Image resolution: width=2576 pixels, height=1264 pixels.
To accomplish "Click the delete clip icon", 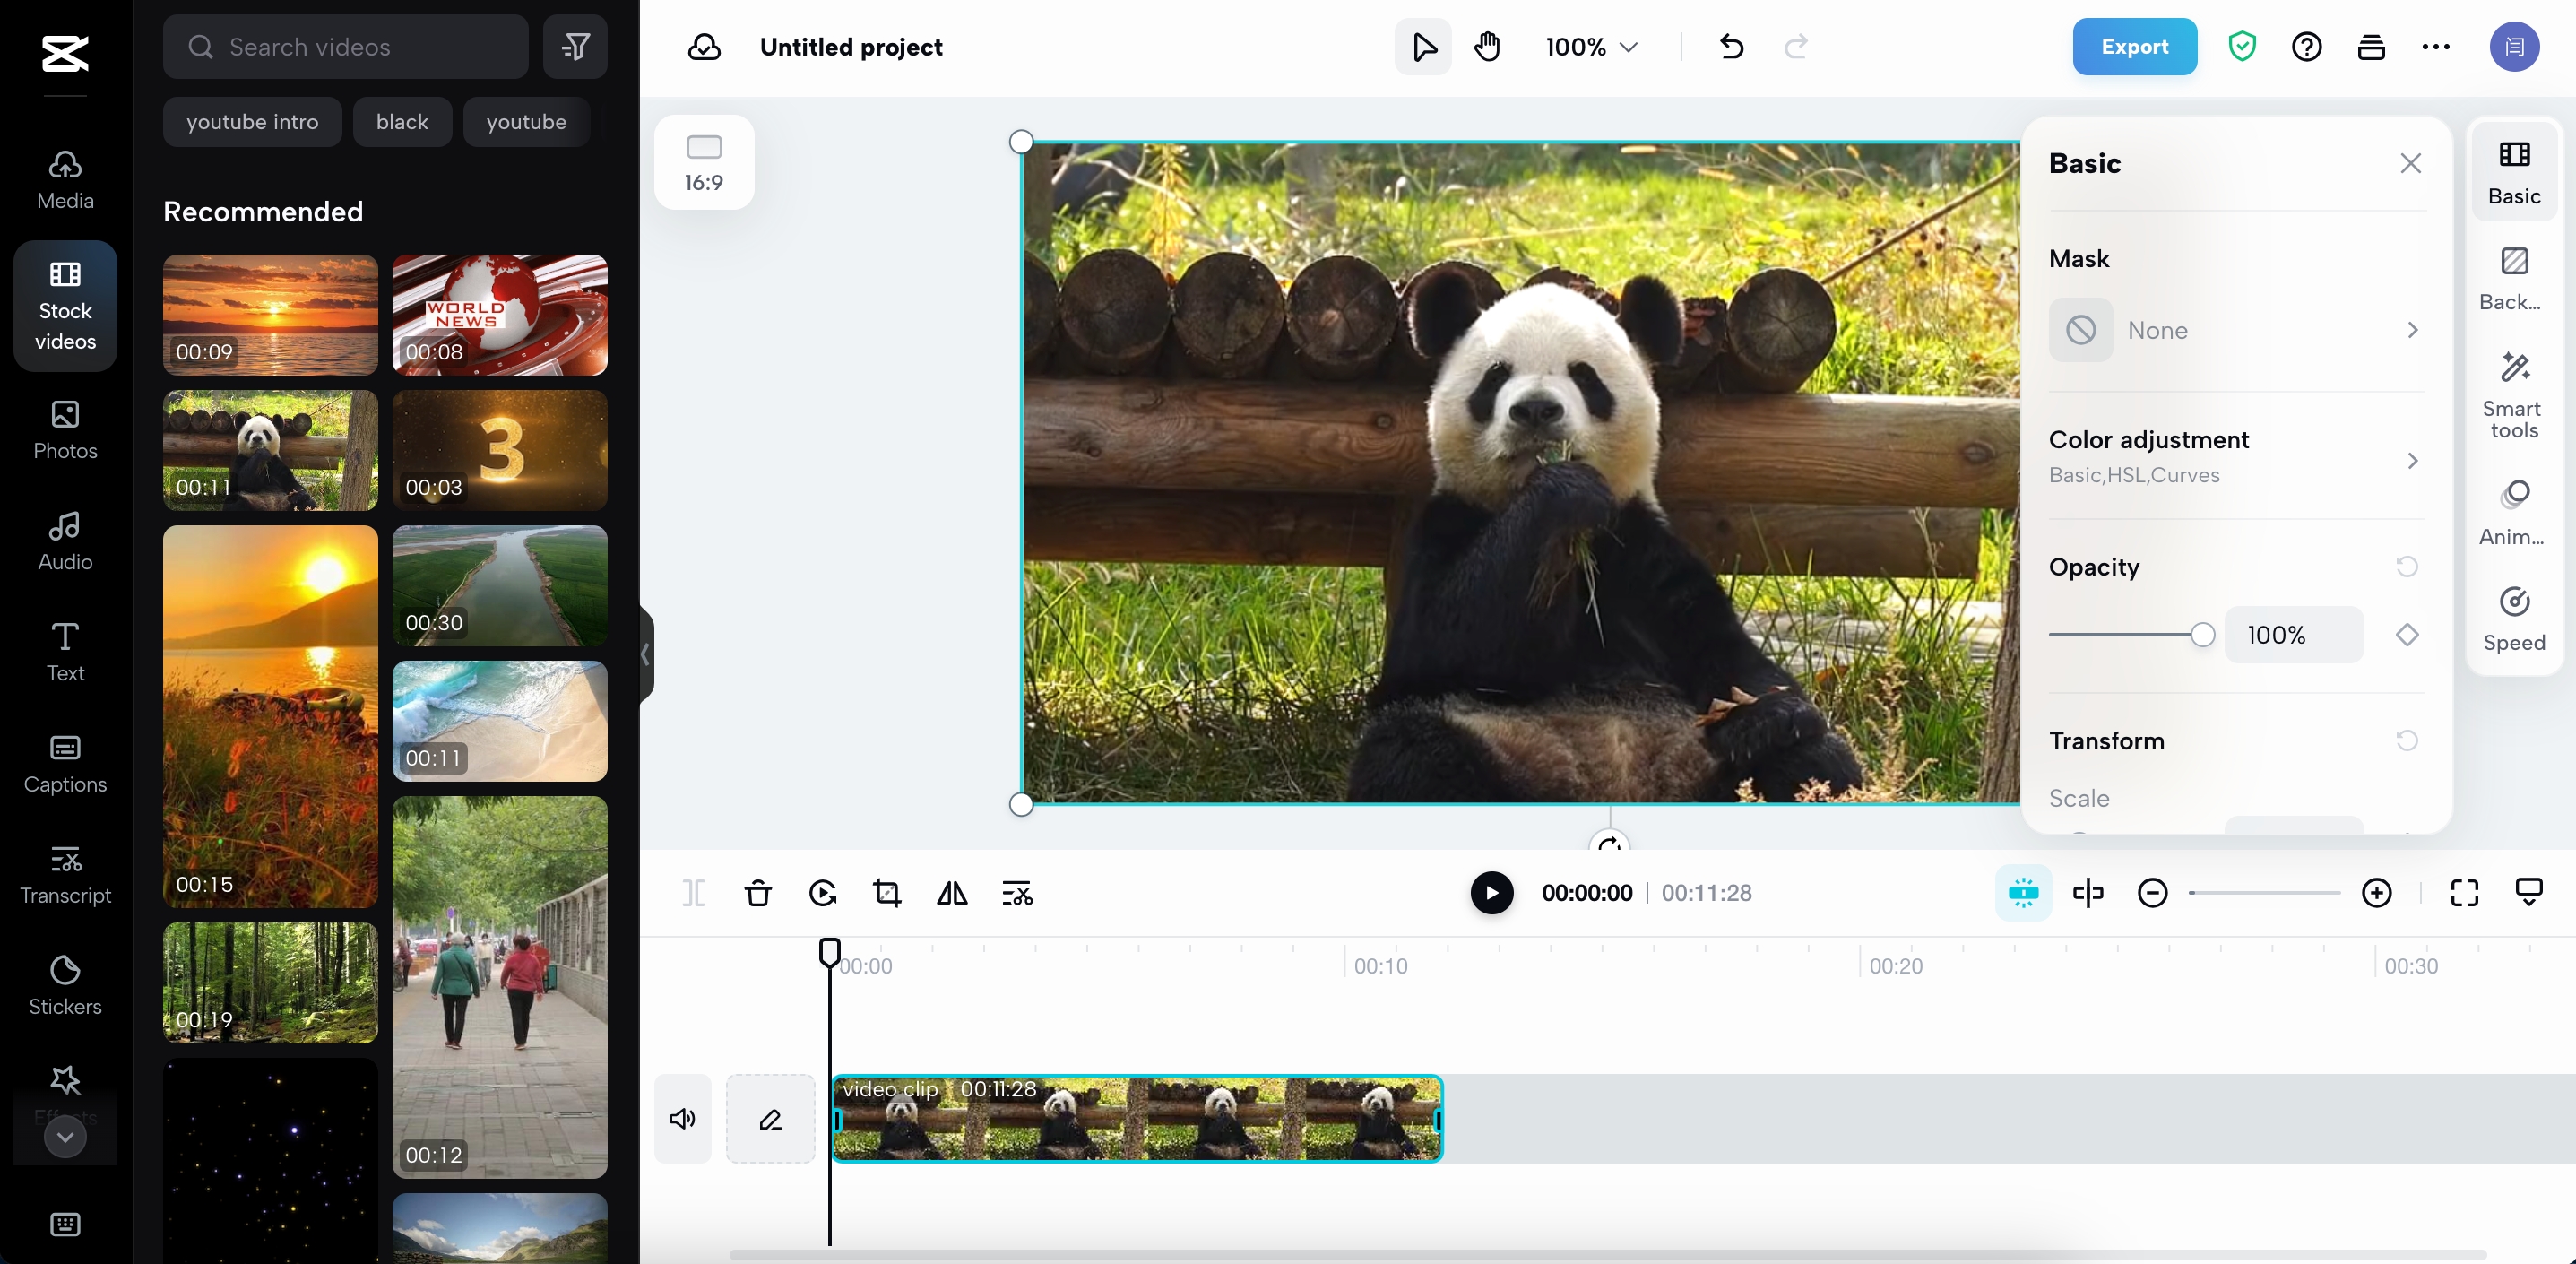I will [x=757, y=894].
